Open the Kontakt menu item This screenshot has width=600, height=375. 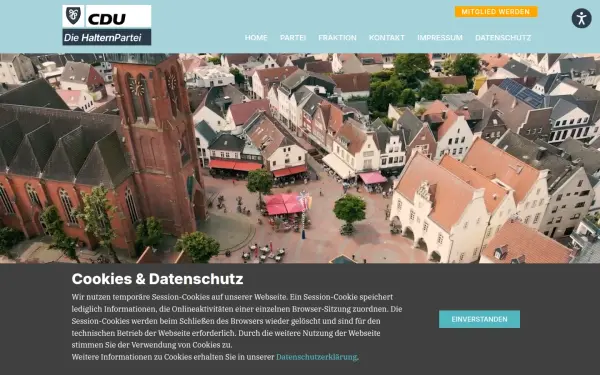pos(386,38)
